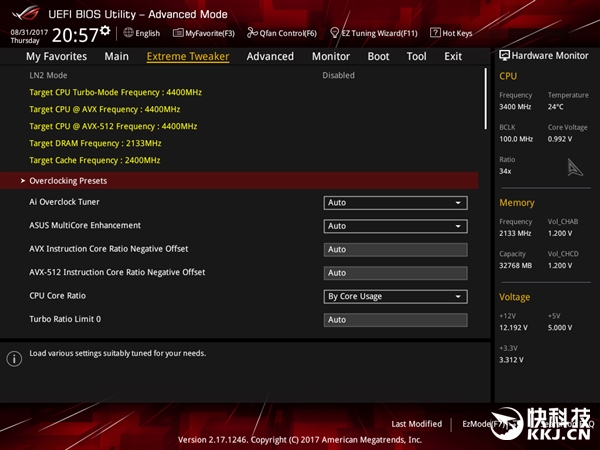Click +5V 5.000 V reading
Viewport: 600px width, 450px height.
tap(560, 328)
